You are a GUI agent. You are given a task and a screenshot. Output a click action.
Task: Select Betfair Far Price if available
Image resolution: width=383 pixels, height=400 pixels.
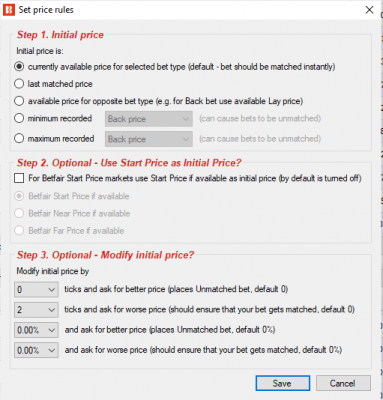pyautogui.click(x=19, y=230)
